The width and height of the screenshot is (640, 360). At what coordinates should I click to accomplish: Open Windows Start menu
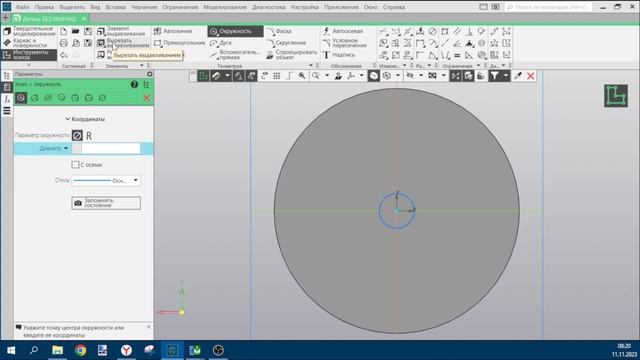tap(11, 350)
